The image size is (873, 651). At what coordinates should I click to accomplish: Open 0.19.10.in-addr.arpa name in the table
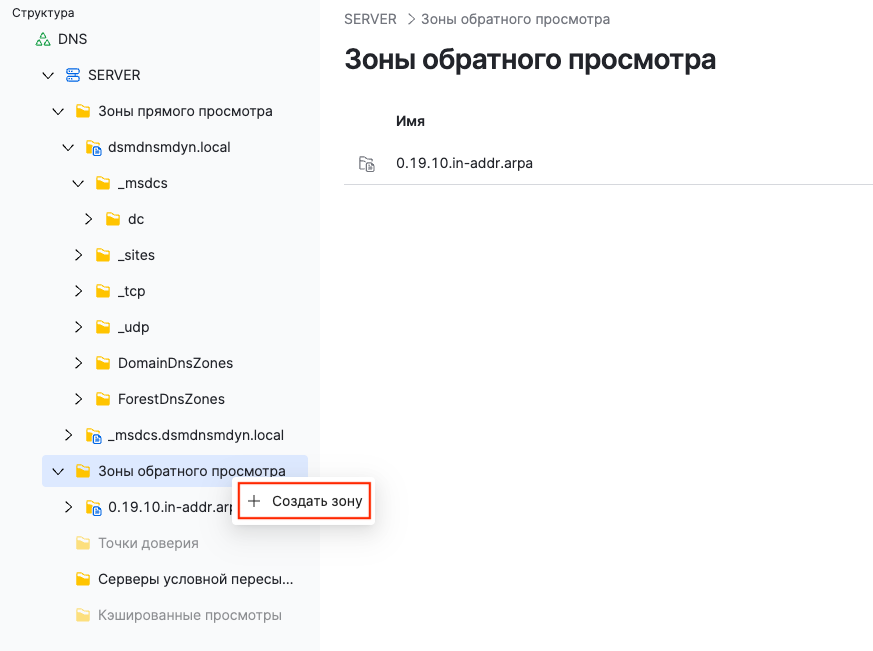[464, 163]
